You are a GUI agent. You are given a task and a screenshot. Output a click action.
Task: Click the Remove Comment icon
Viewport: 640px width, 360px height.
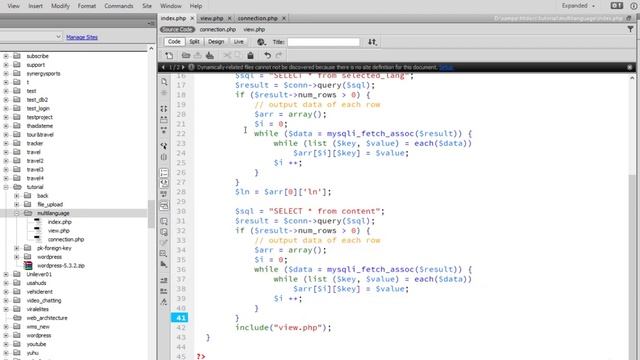(x=164, y=232)
